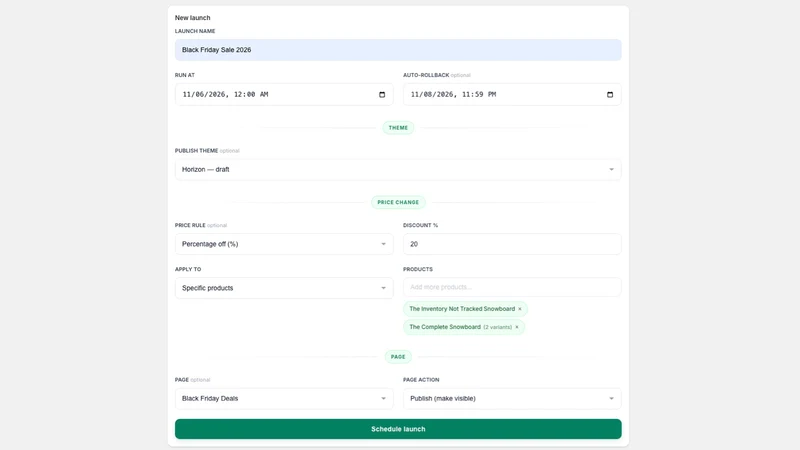The height and width of the screenshot is (450, 800).
Task: Click the Run At date-time field
Action: 284,94
